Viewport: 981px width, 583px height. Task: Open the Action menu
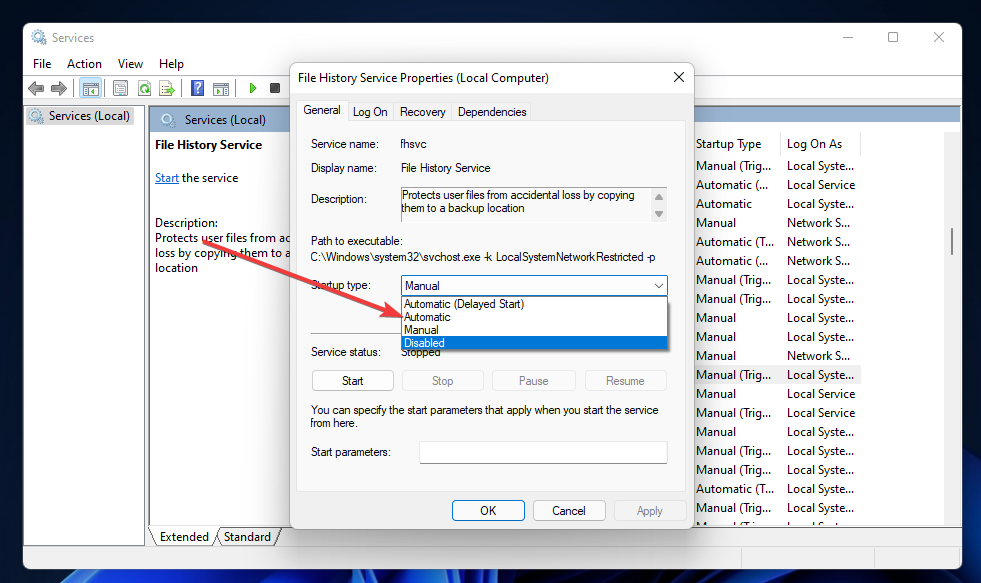[x=84, y=64]
